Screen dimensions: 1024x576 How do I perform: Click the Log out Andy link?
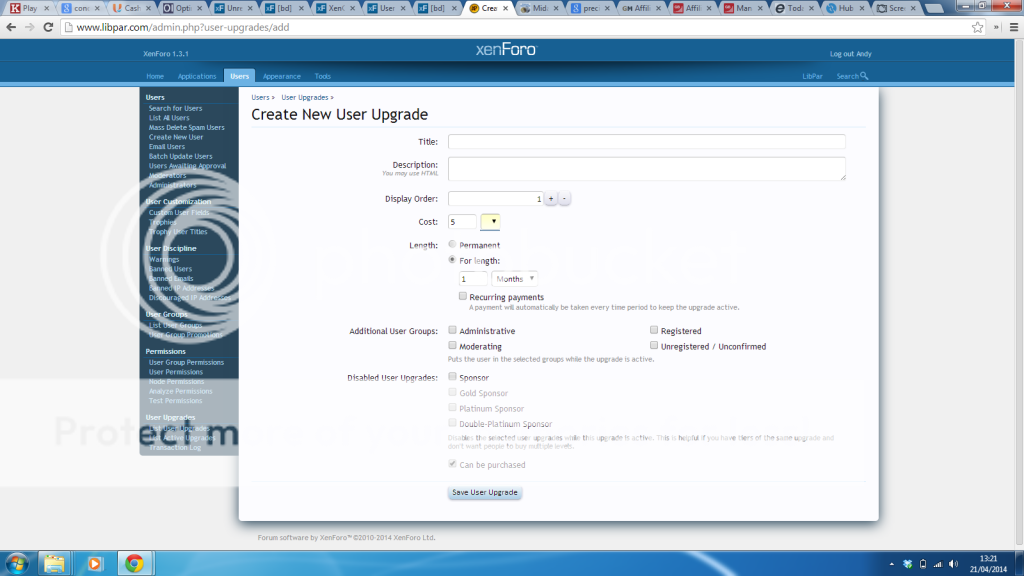click(850, 53)
